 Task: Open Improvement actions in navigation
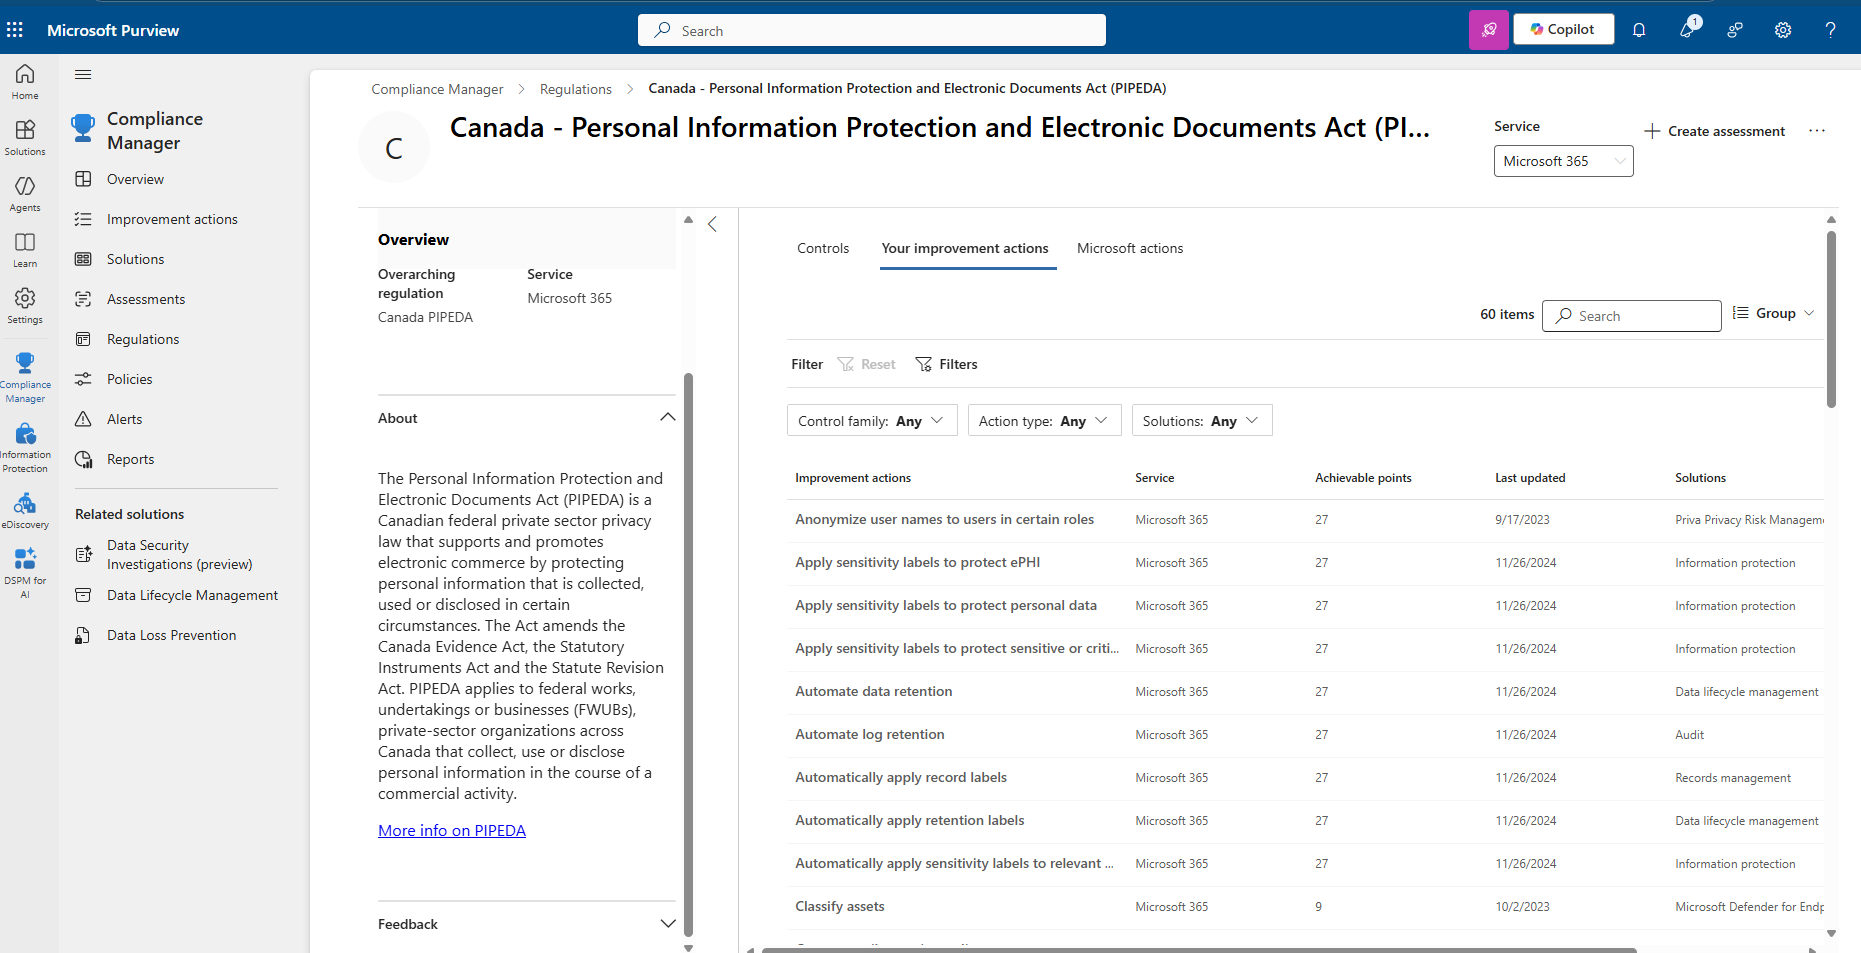tap(172, 219)
